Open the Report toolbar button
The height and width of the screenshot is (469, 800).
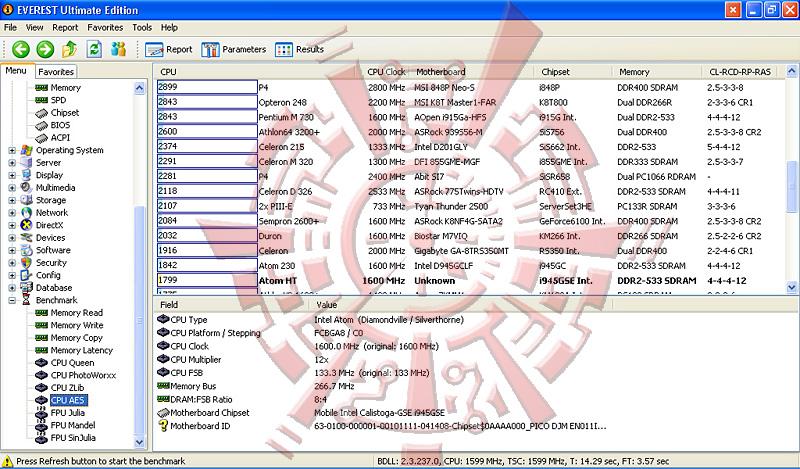[x=169, y=50]
